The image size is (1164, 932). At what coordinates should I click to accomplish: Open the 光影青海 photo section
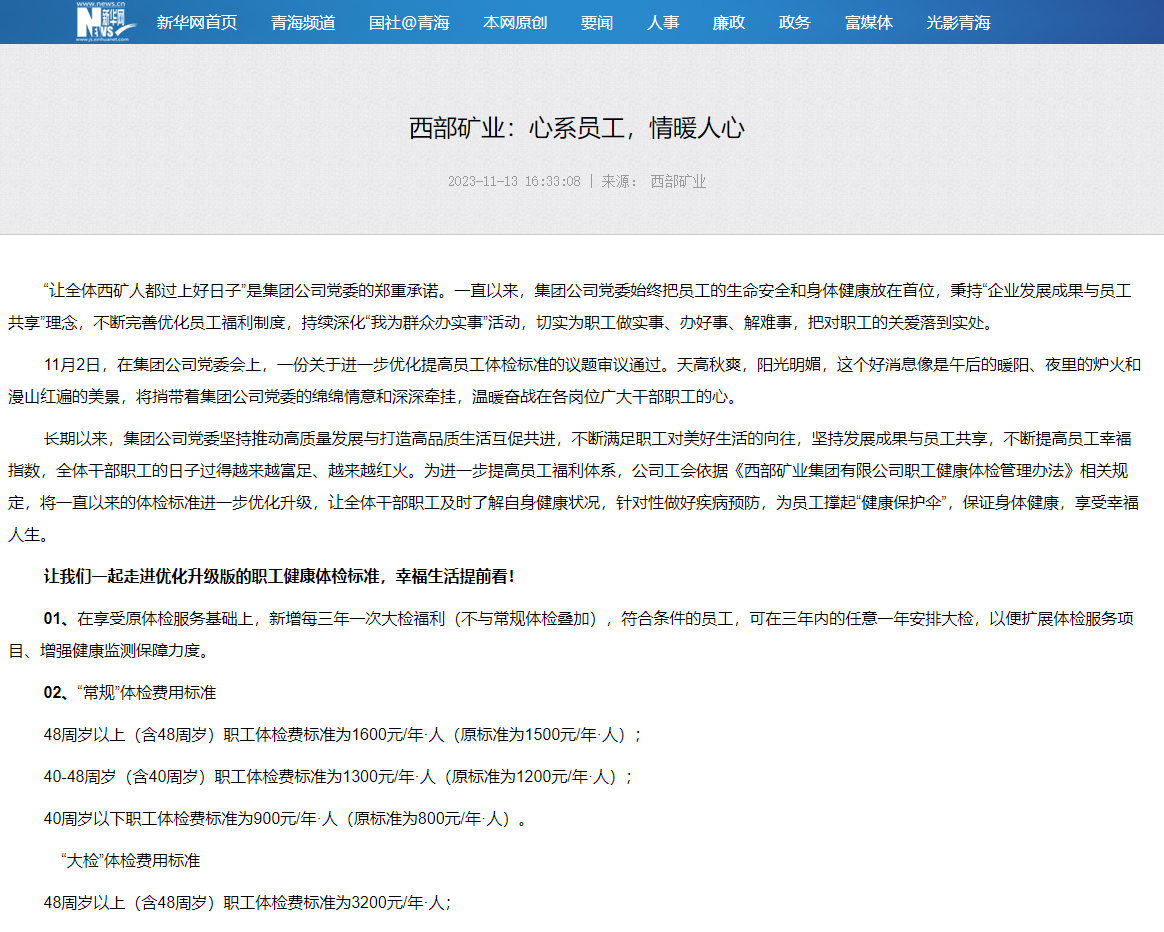[x=958, y=22]
